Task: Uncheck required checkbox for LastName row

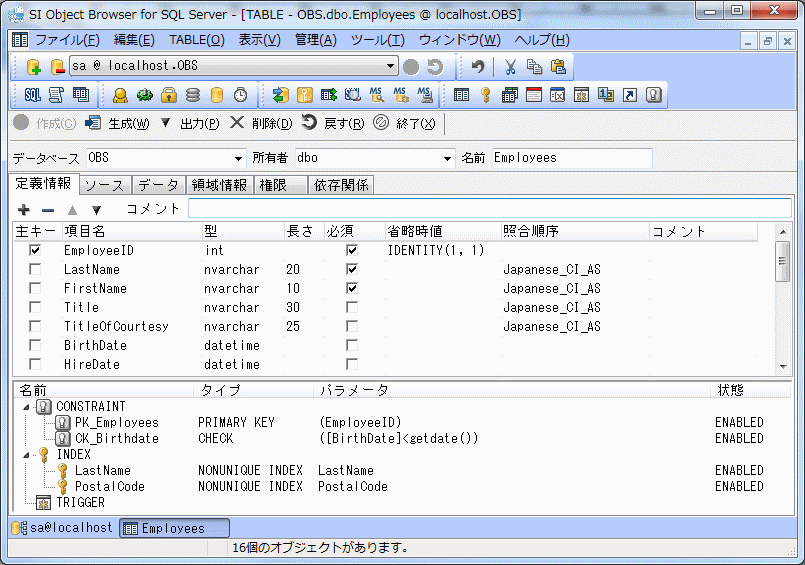Action: [x=351, y=270]
